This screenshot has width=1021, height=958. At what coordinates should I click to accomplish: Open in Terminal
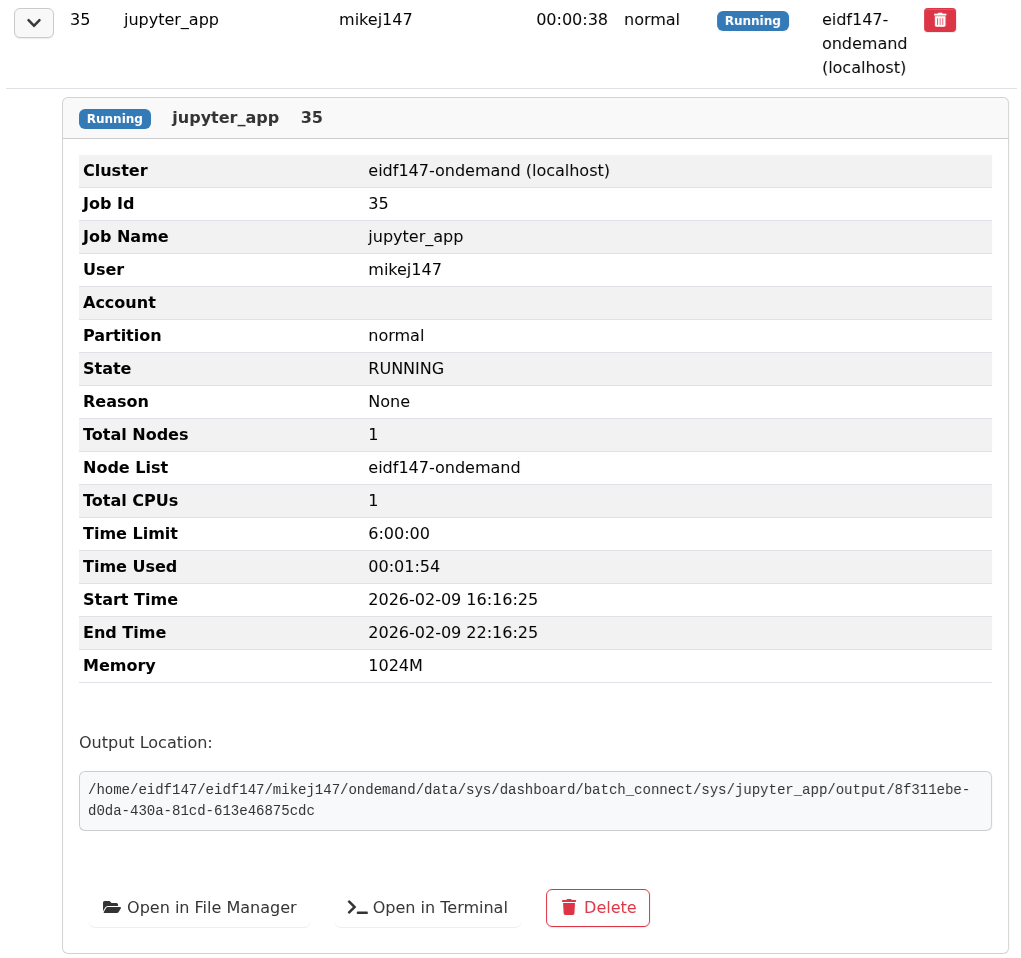(427, 908)
